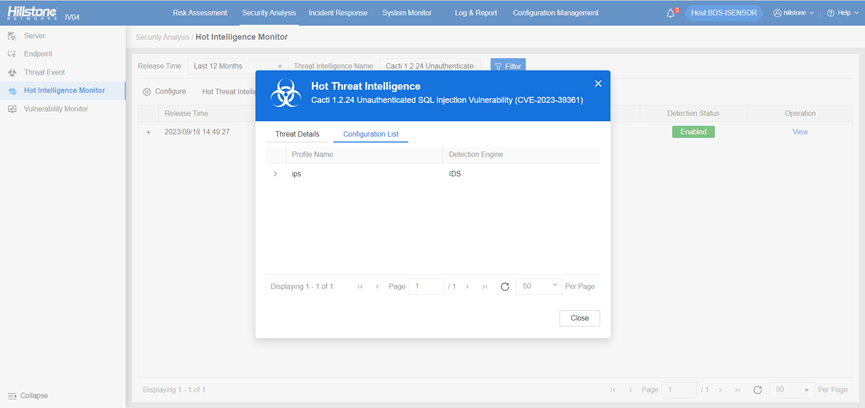Click the Hot Intelligence Monitor sidebar icon

coord(12,91)
